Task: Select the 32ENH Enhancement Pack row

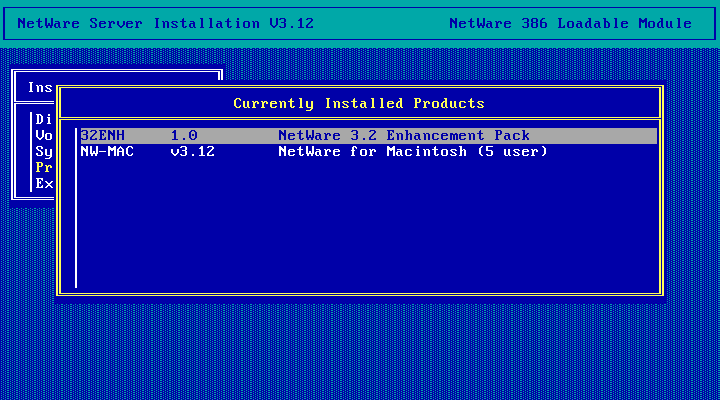Action: (368, 135)
